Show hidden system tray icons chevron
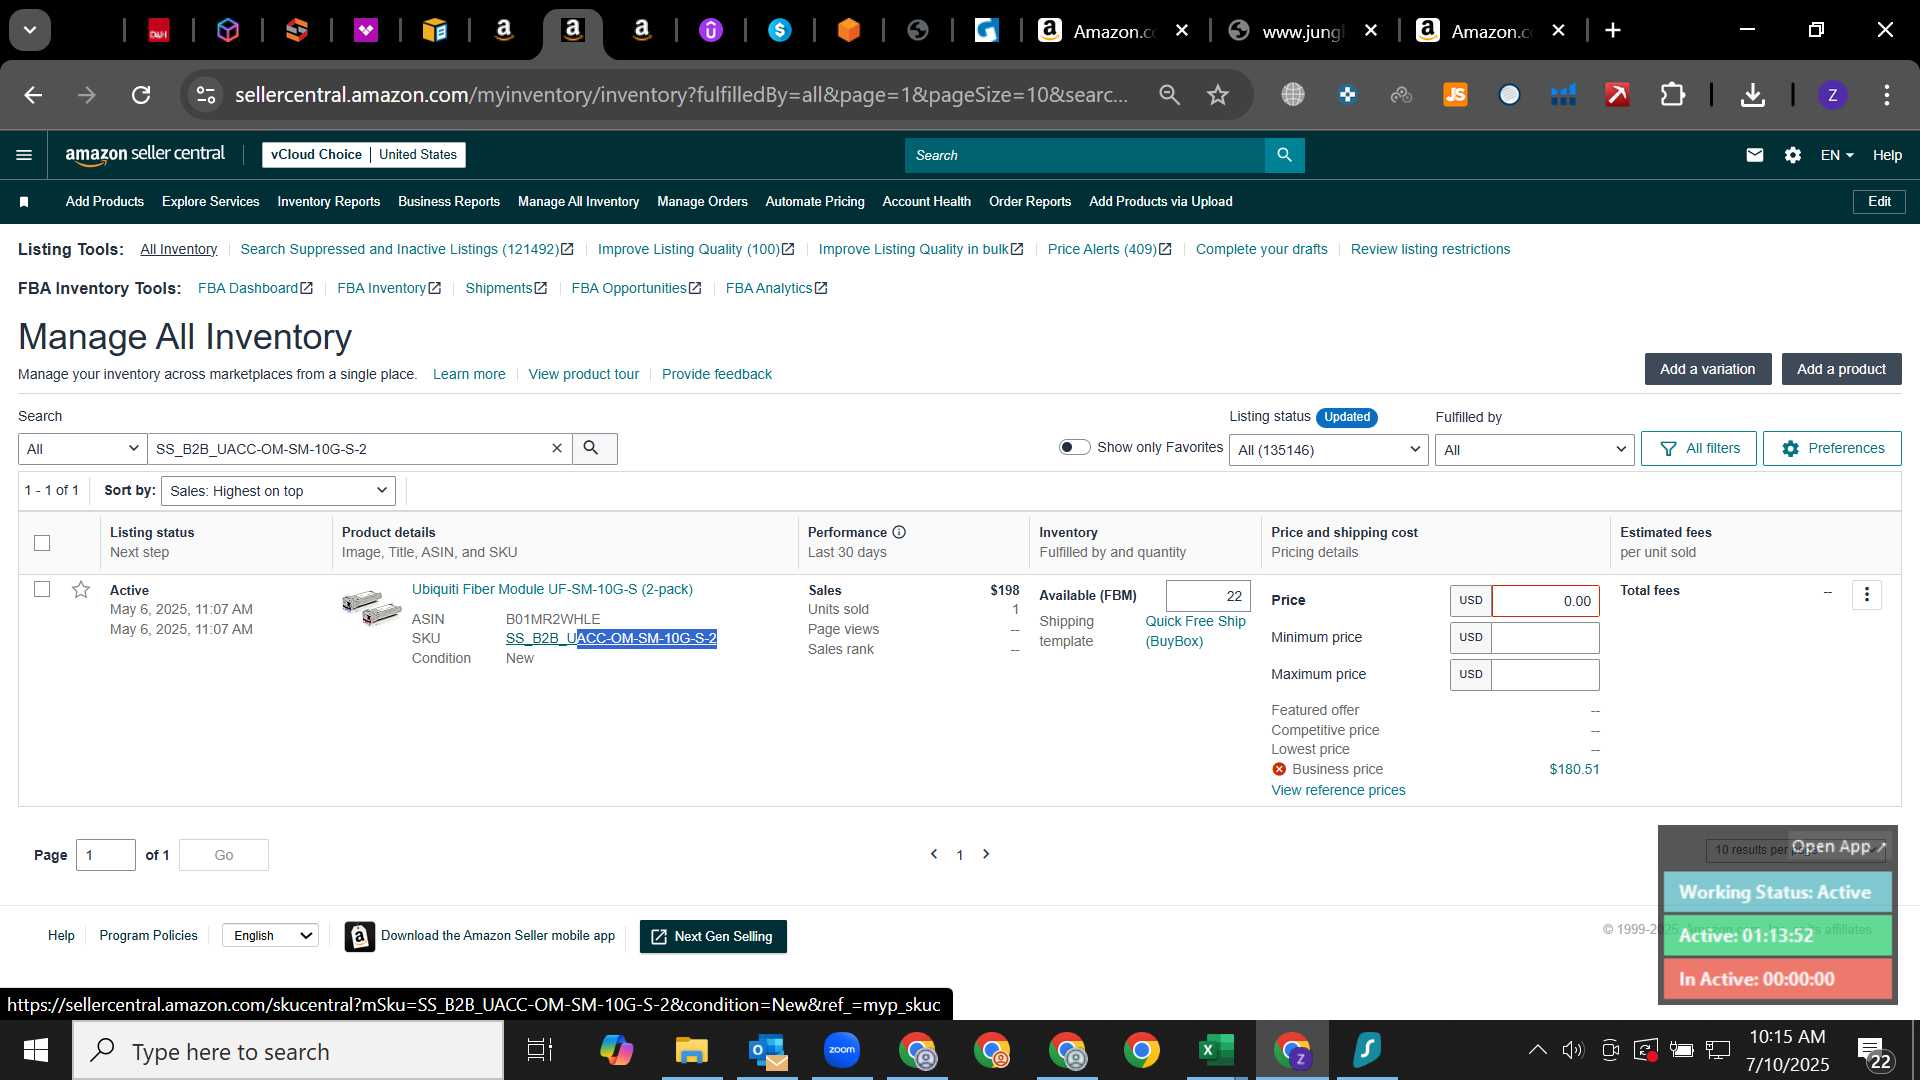1920x1080 pixels. click(x=1537, y=1050)
